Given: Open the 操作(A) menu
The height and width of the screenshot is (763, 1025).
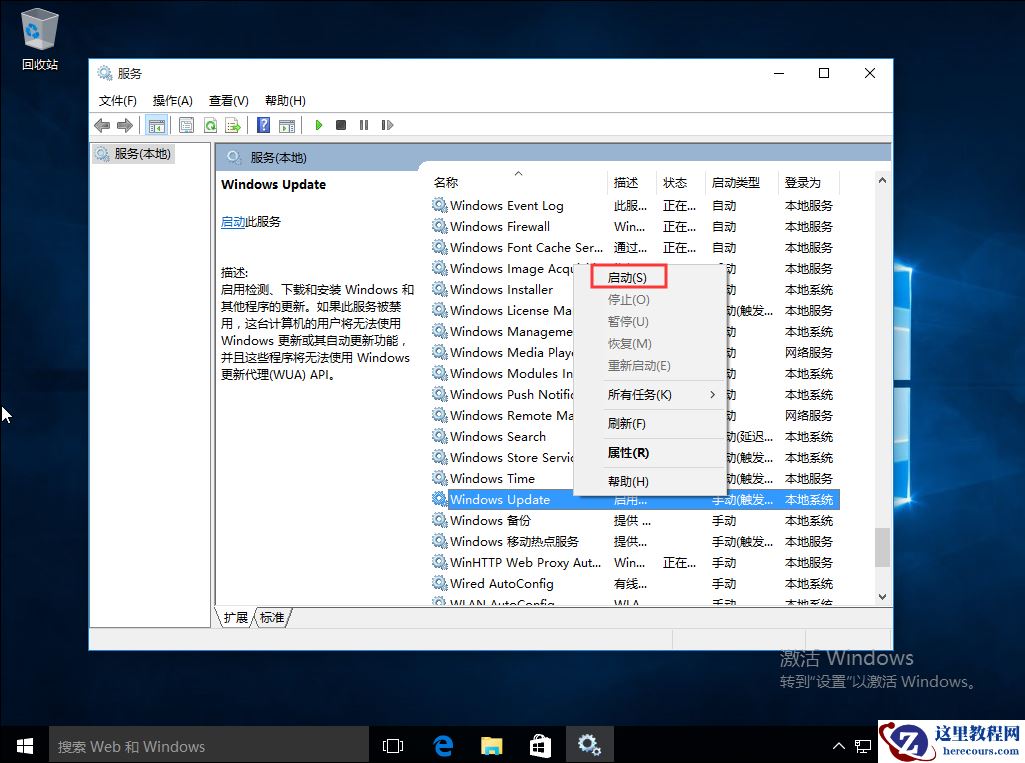Looking at the screenshot, I should [x=171, y=100].
